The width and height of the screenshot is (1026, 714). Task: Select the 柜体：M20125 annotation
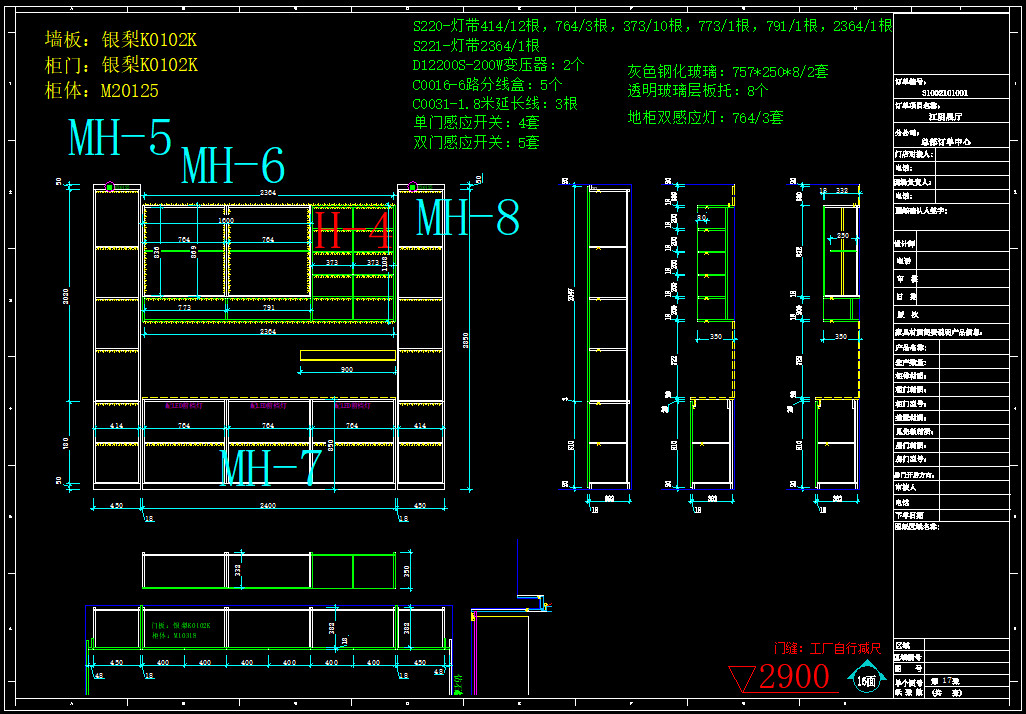tap(102, 91)
